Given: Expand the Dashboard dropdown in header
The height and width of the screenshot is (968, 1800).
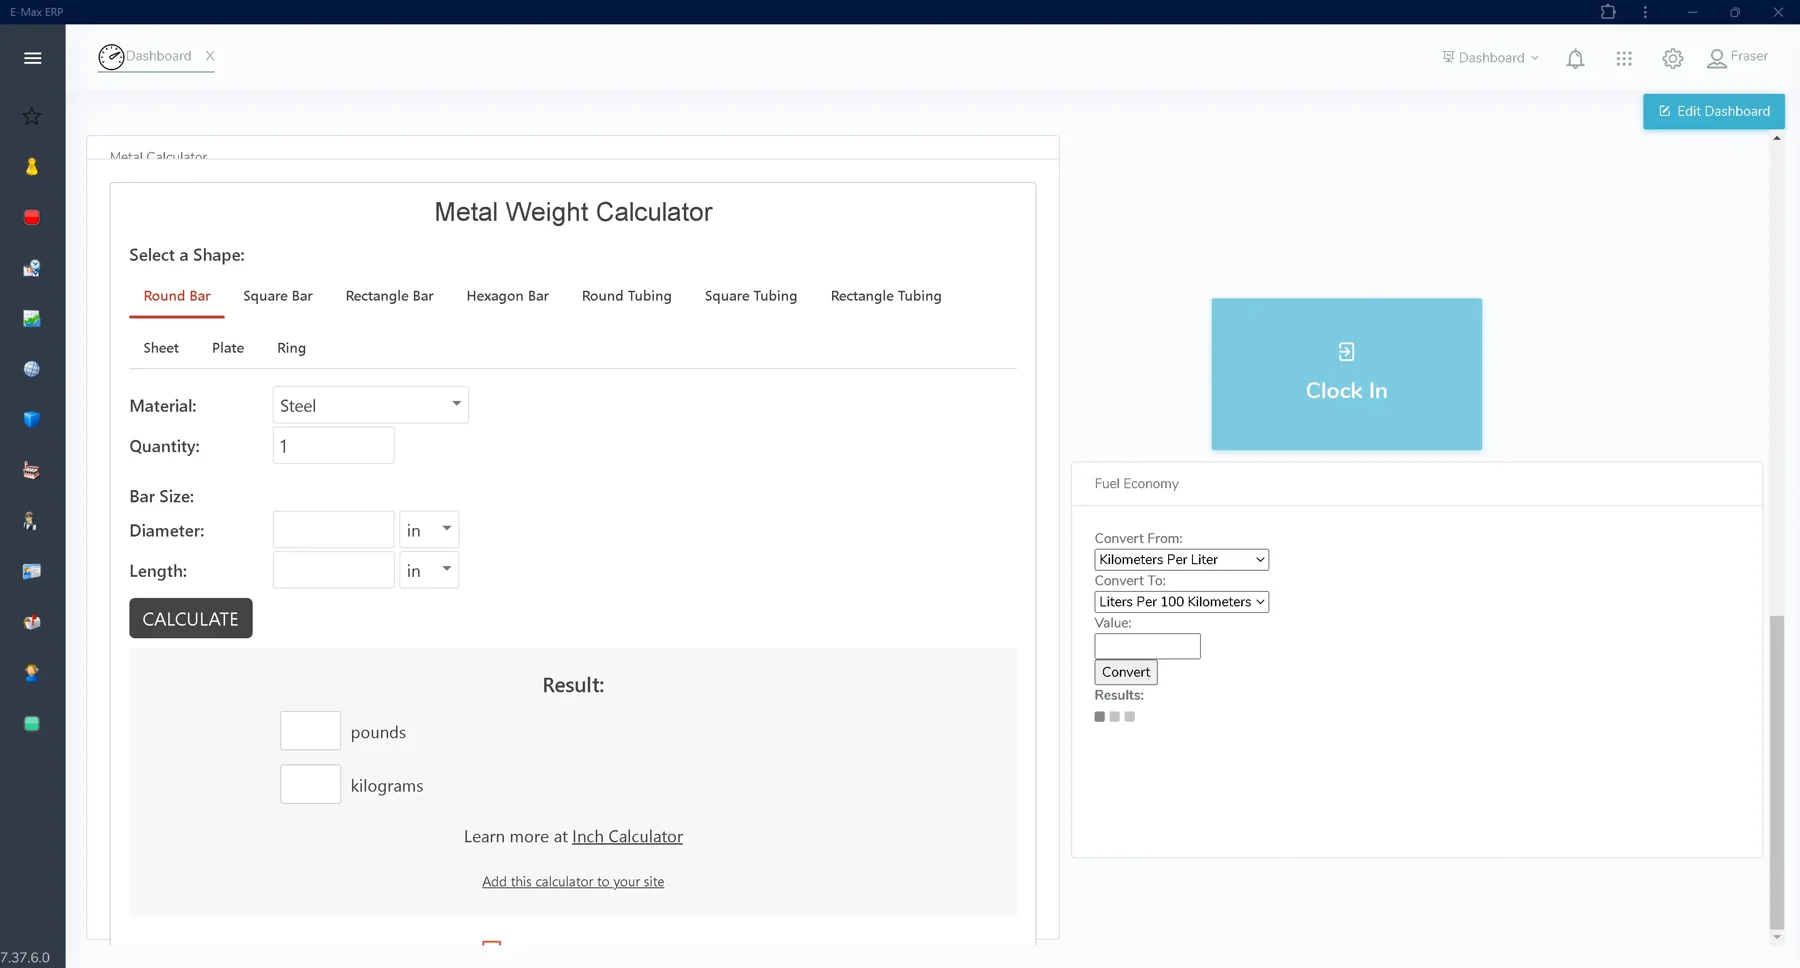Looking at the screenshot, I should point(1490,58).
